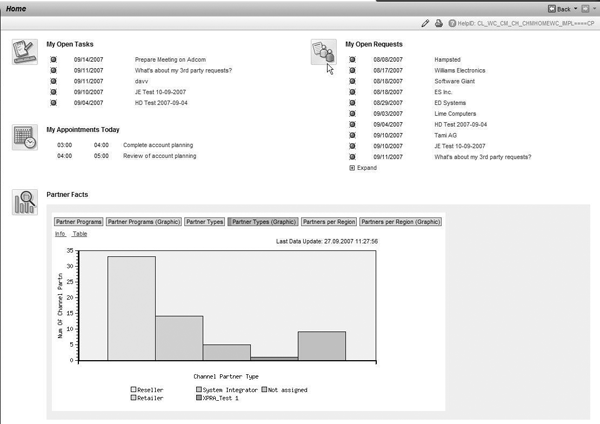Switch to Partner Programs tab
The image size is (600, 424).
point(78,222)
